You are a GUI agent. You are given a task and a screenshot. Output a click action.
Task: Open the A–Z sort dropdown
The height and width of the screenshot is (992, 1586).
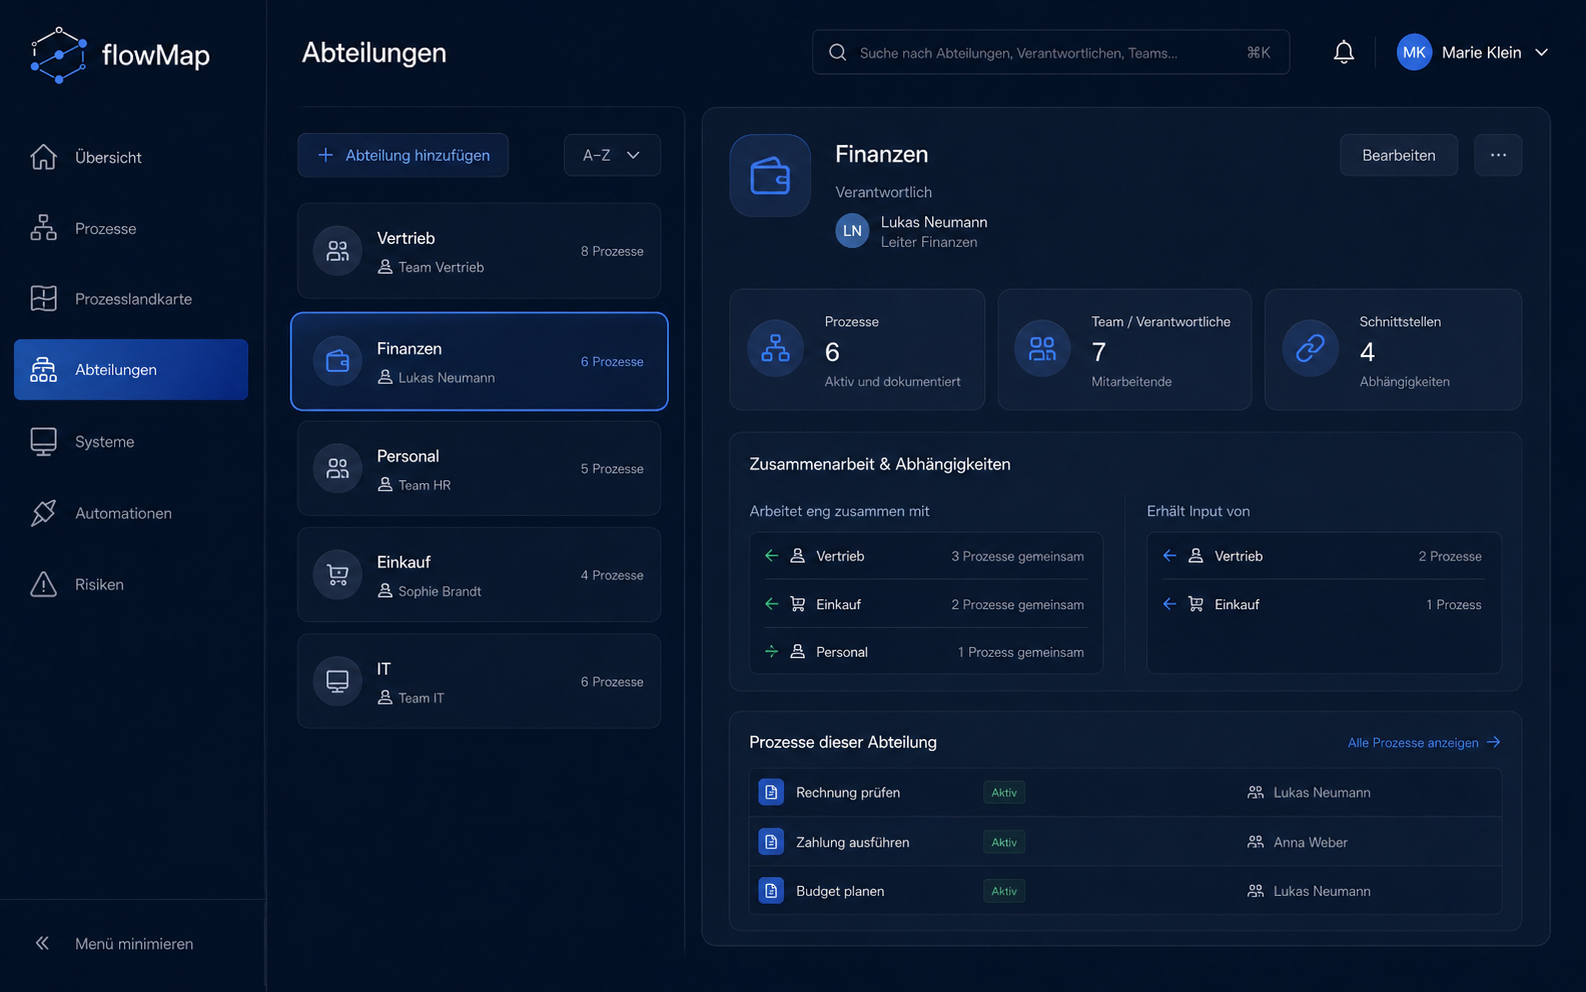612,155
